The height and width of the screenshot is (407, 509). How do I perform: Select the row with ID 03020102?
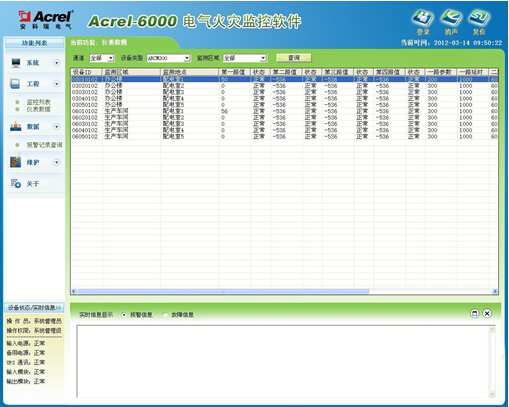pos(285,86)
